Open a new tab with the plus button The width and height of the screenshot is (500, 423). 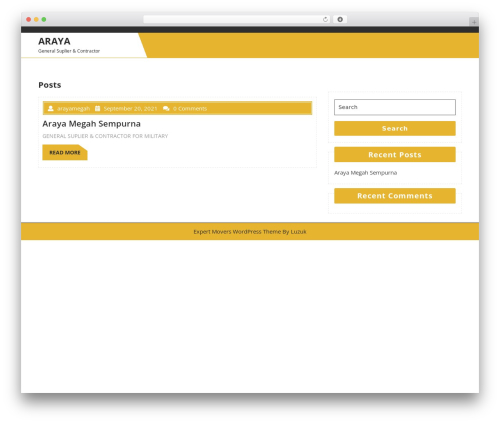coord(474,22)
